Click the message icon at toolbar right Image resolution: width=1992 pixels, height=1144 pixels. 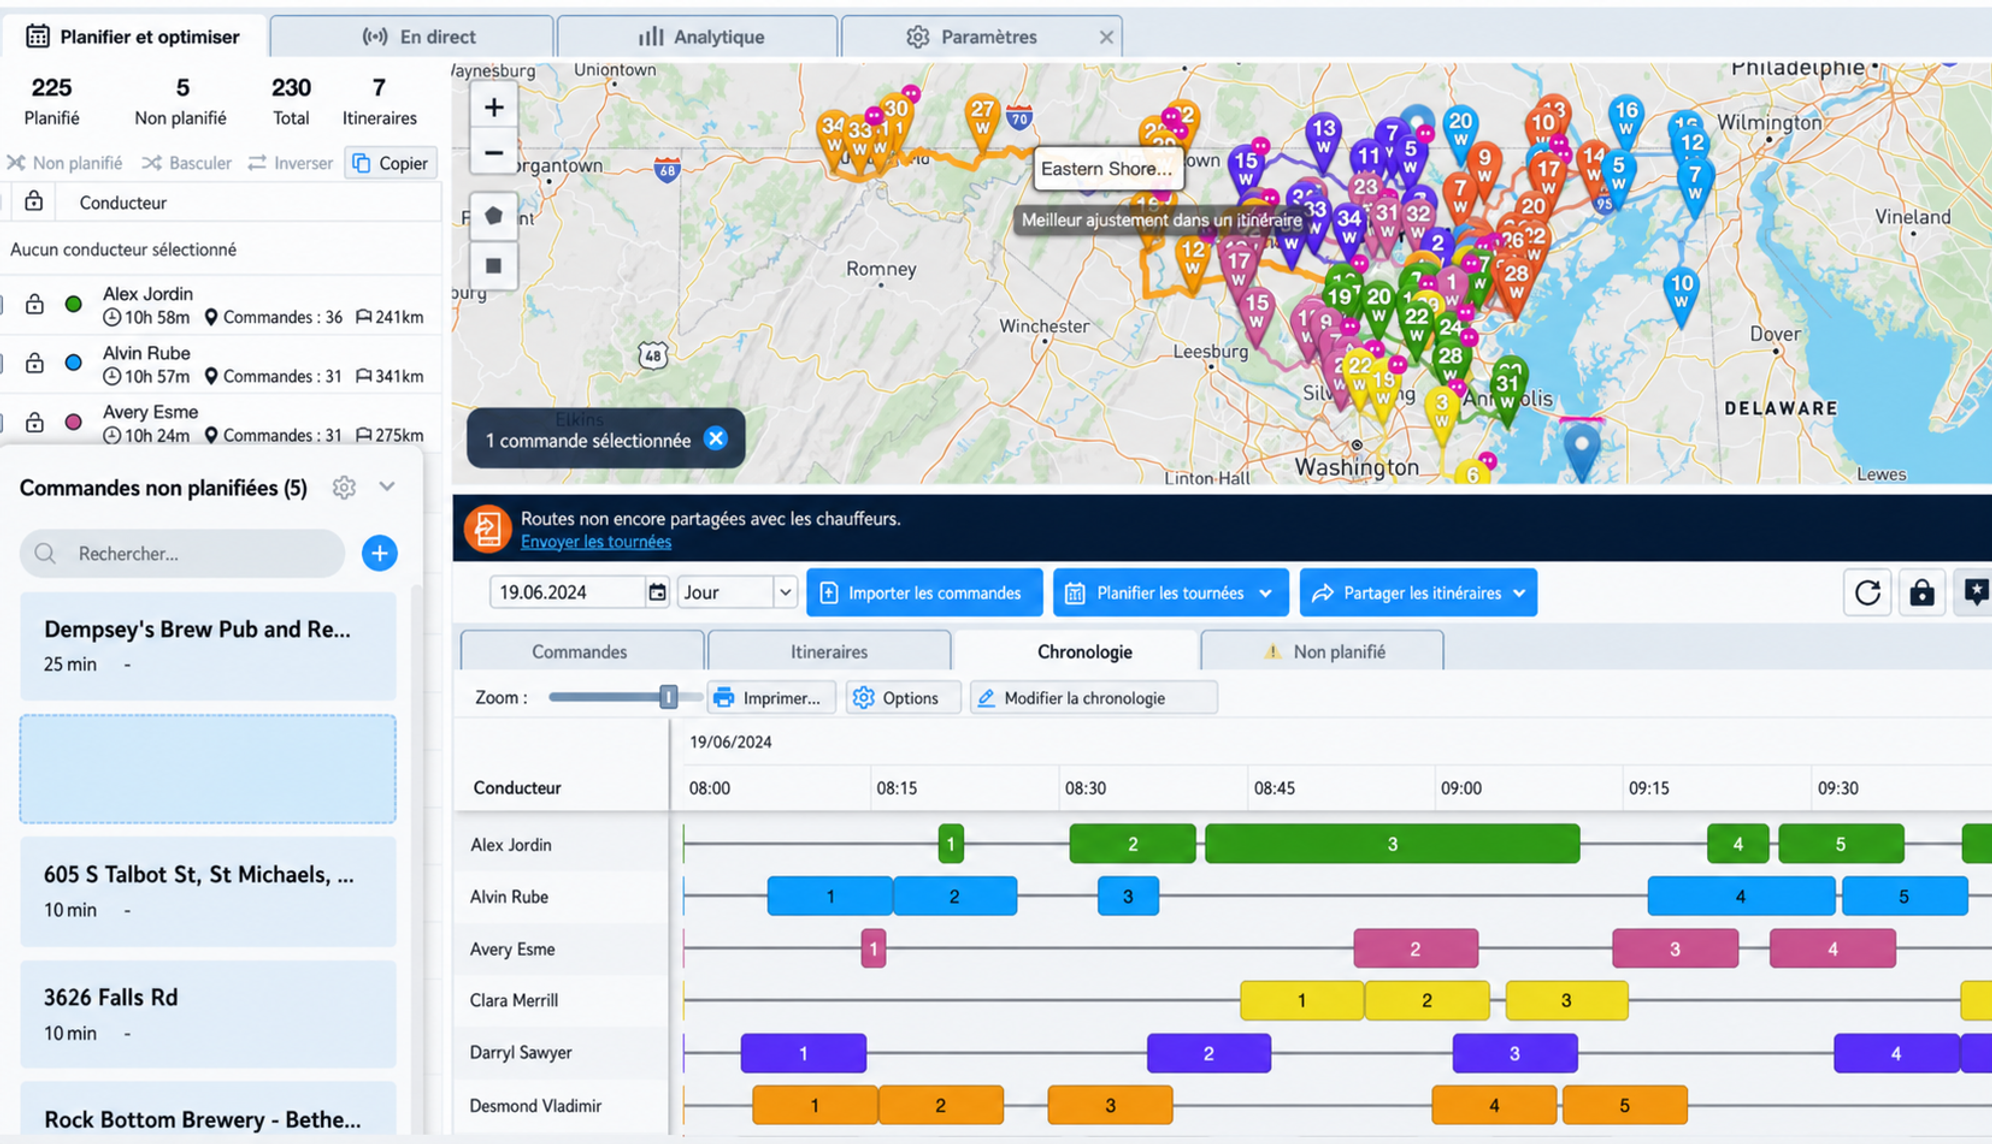tap(1975, 593)
